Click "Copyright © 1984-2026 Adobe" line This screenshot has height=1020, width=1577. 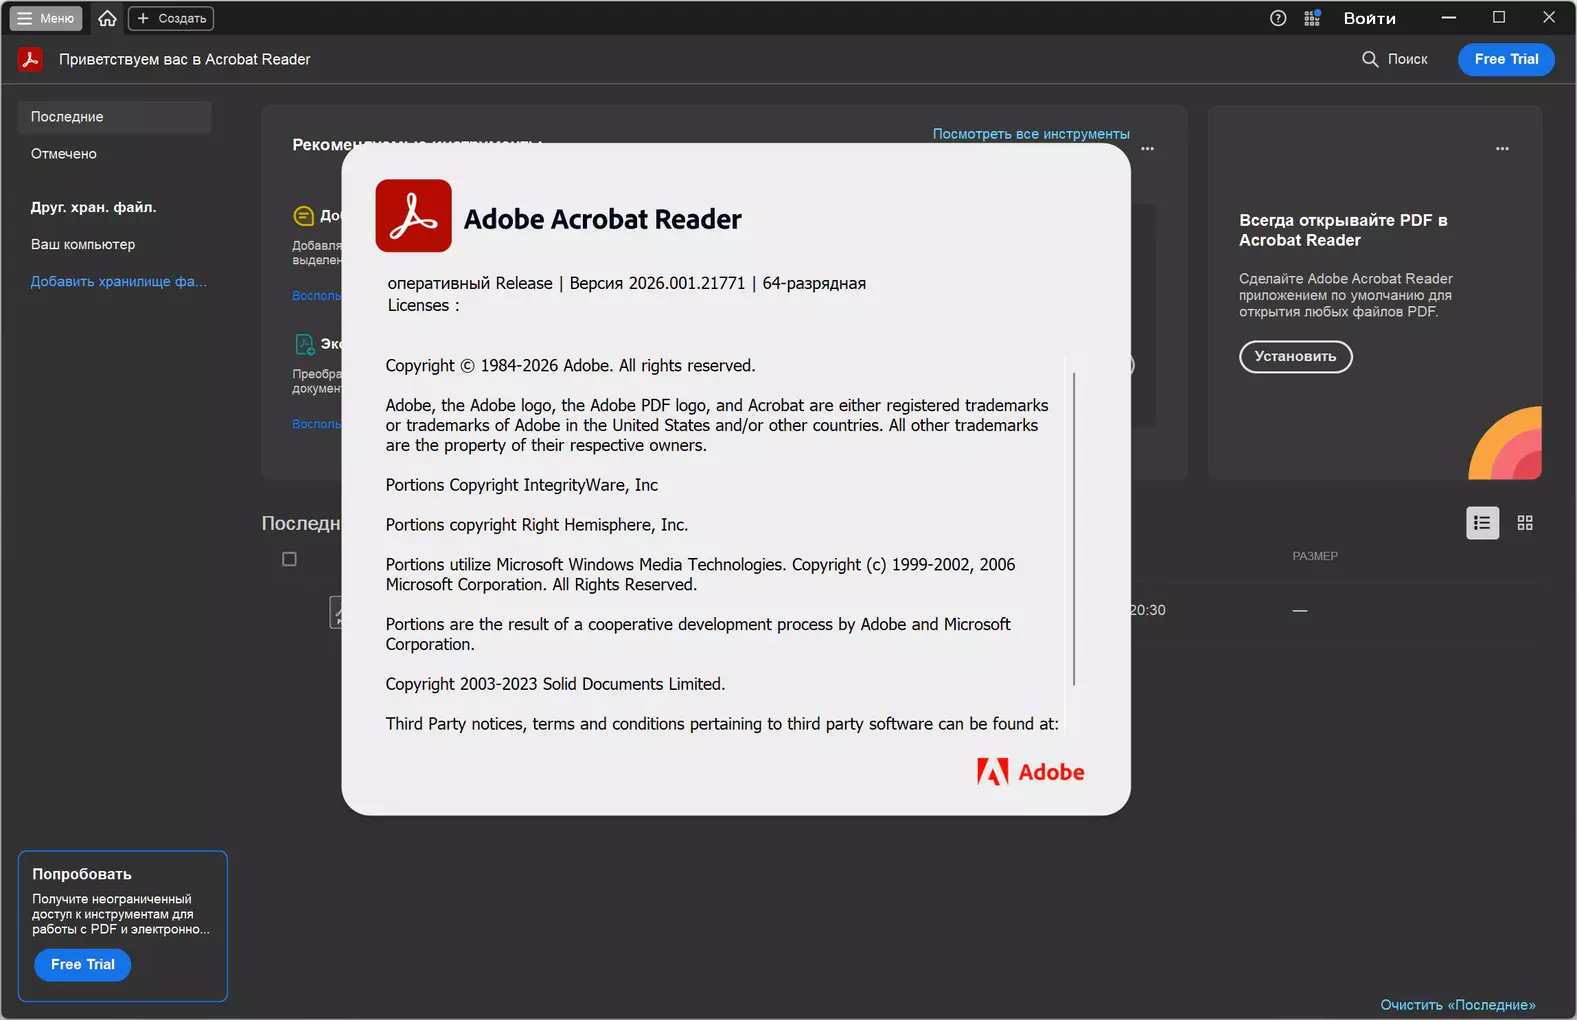[x=571, y=366]
